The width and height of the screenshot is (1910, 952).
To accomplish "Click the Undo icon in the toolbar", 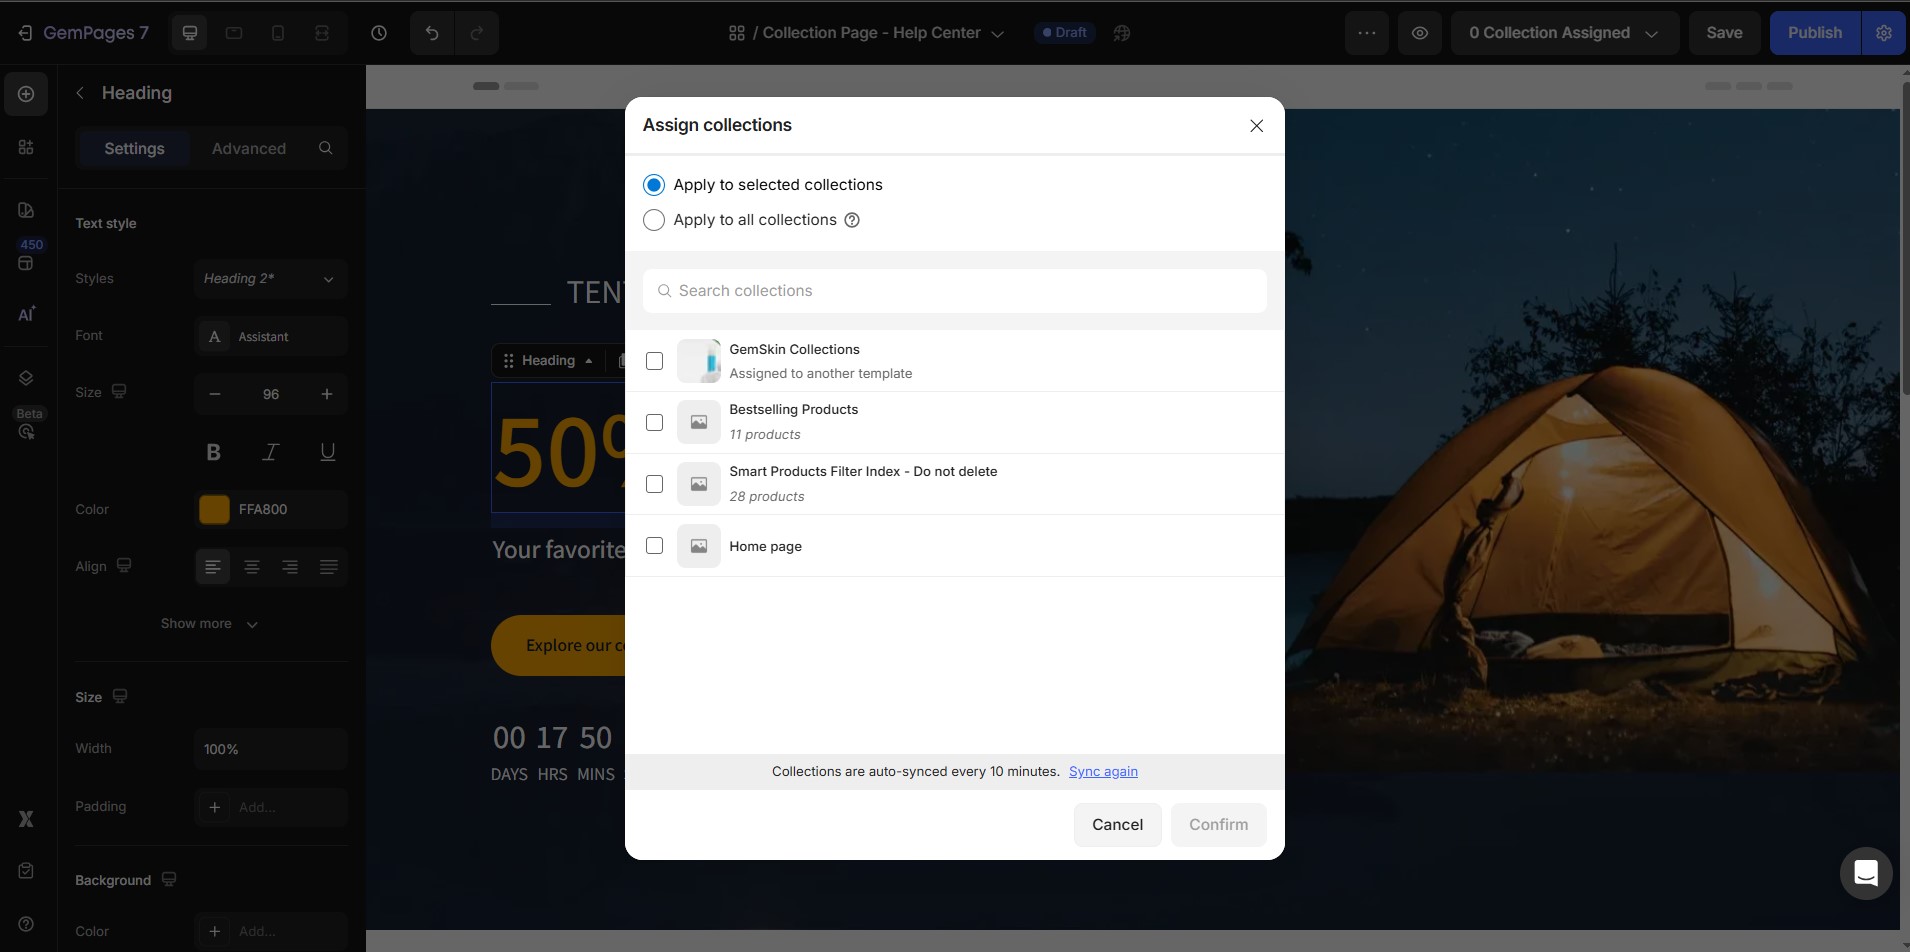I will tap(430, 33).
